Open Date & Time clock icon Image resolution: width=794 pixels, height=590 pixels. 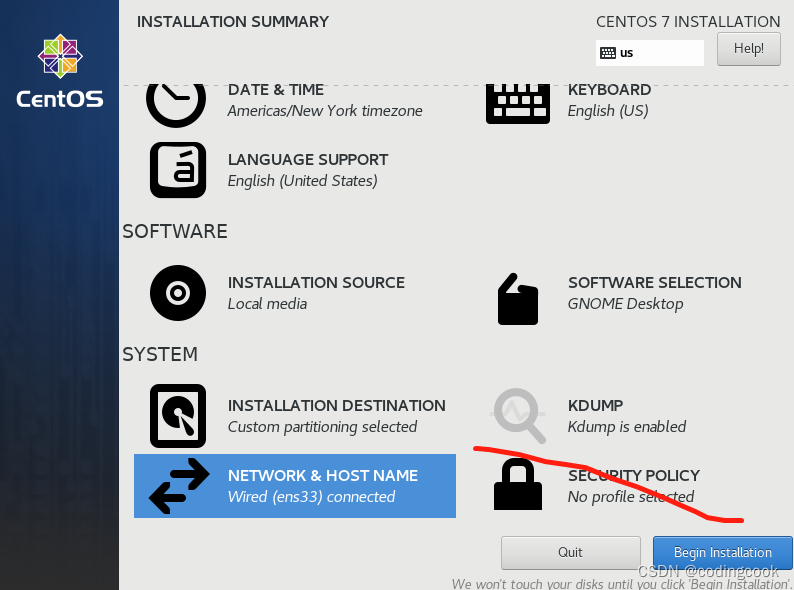pos(176,105)
